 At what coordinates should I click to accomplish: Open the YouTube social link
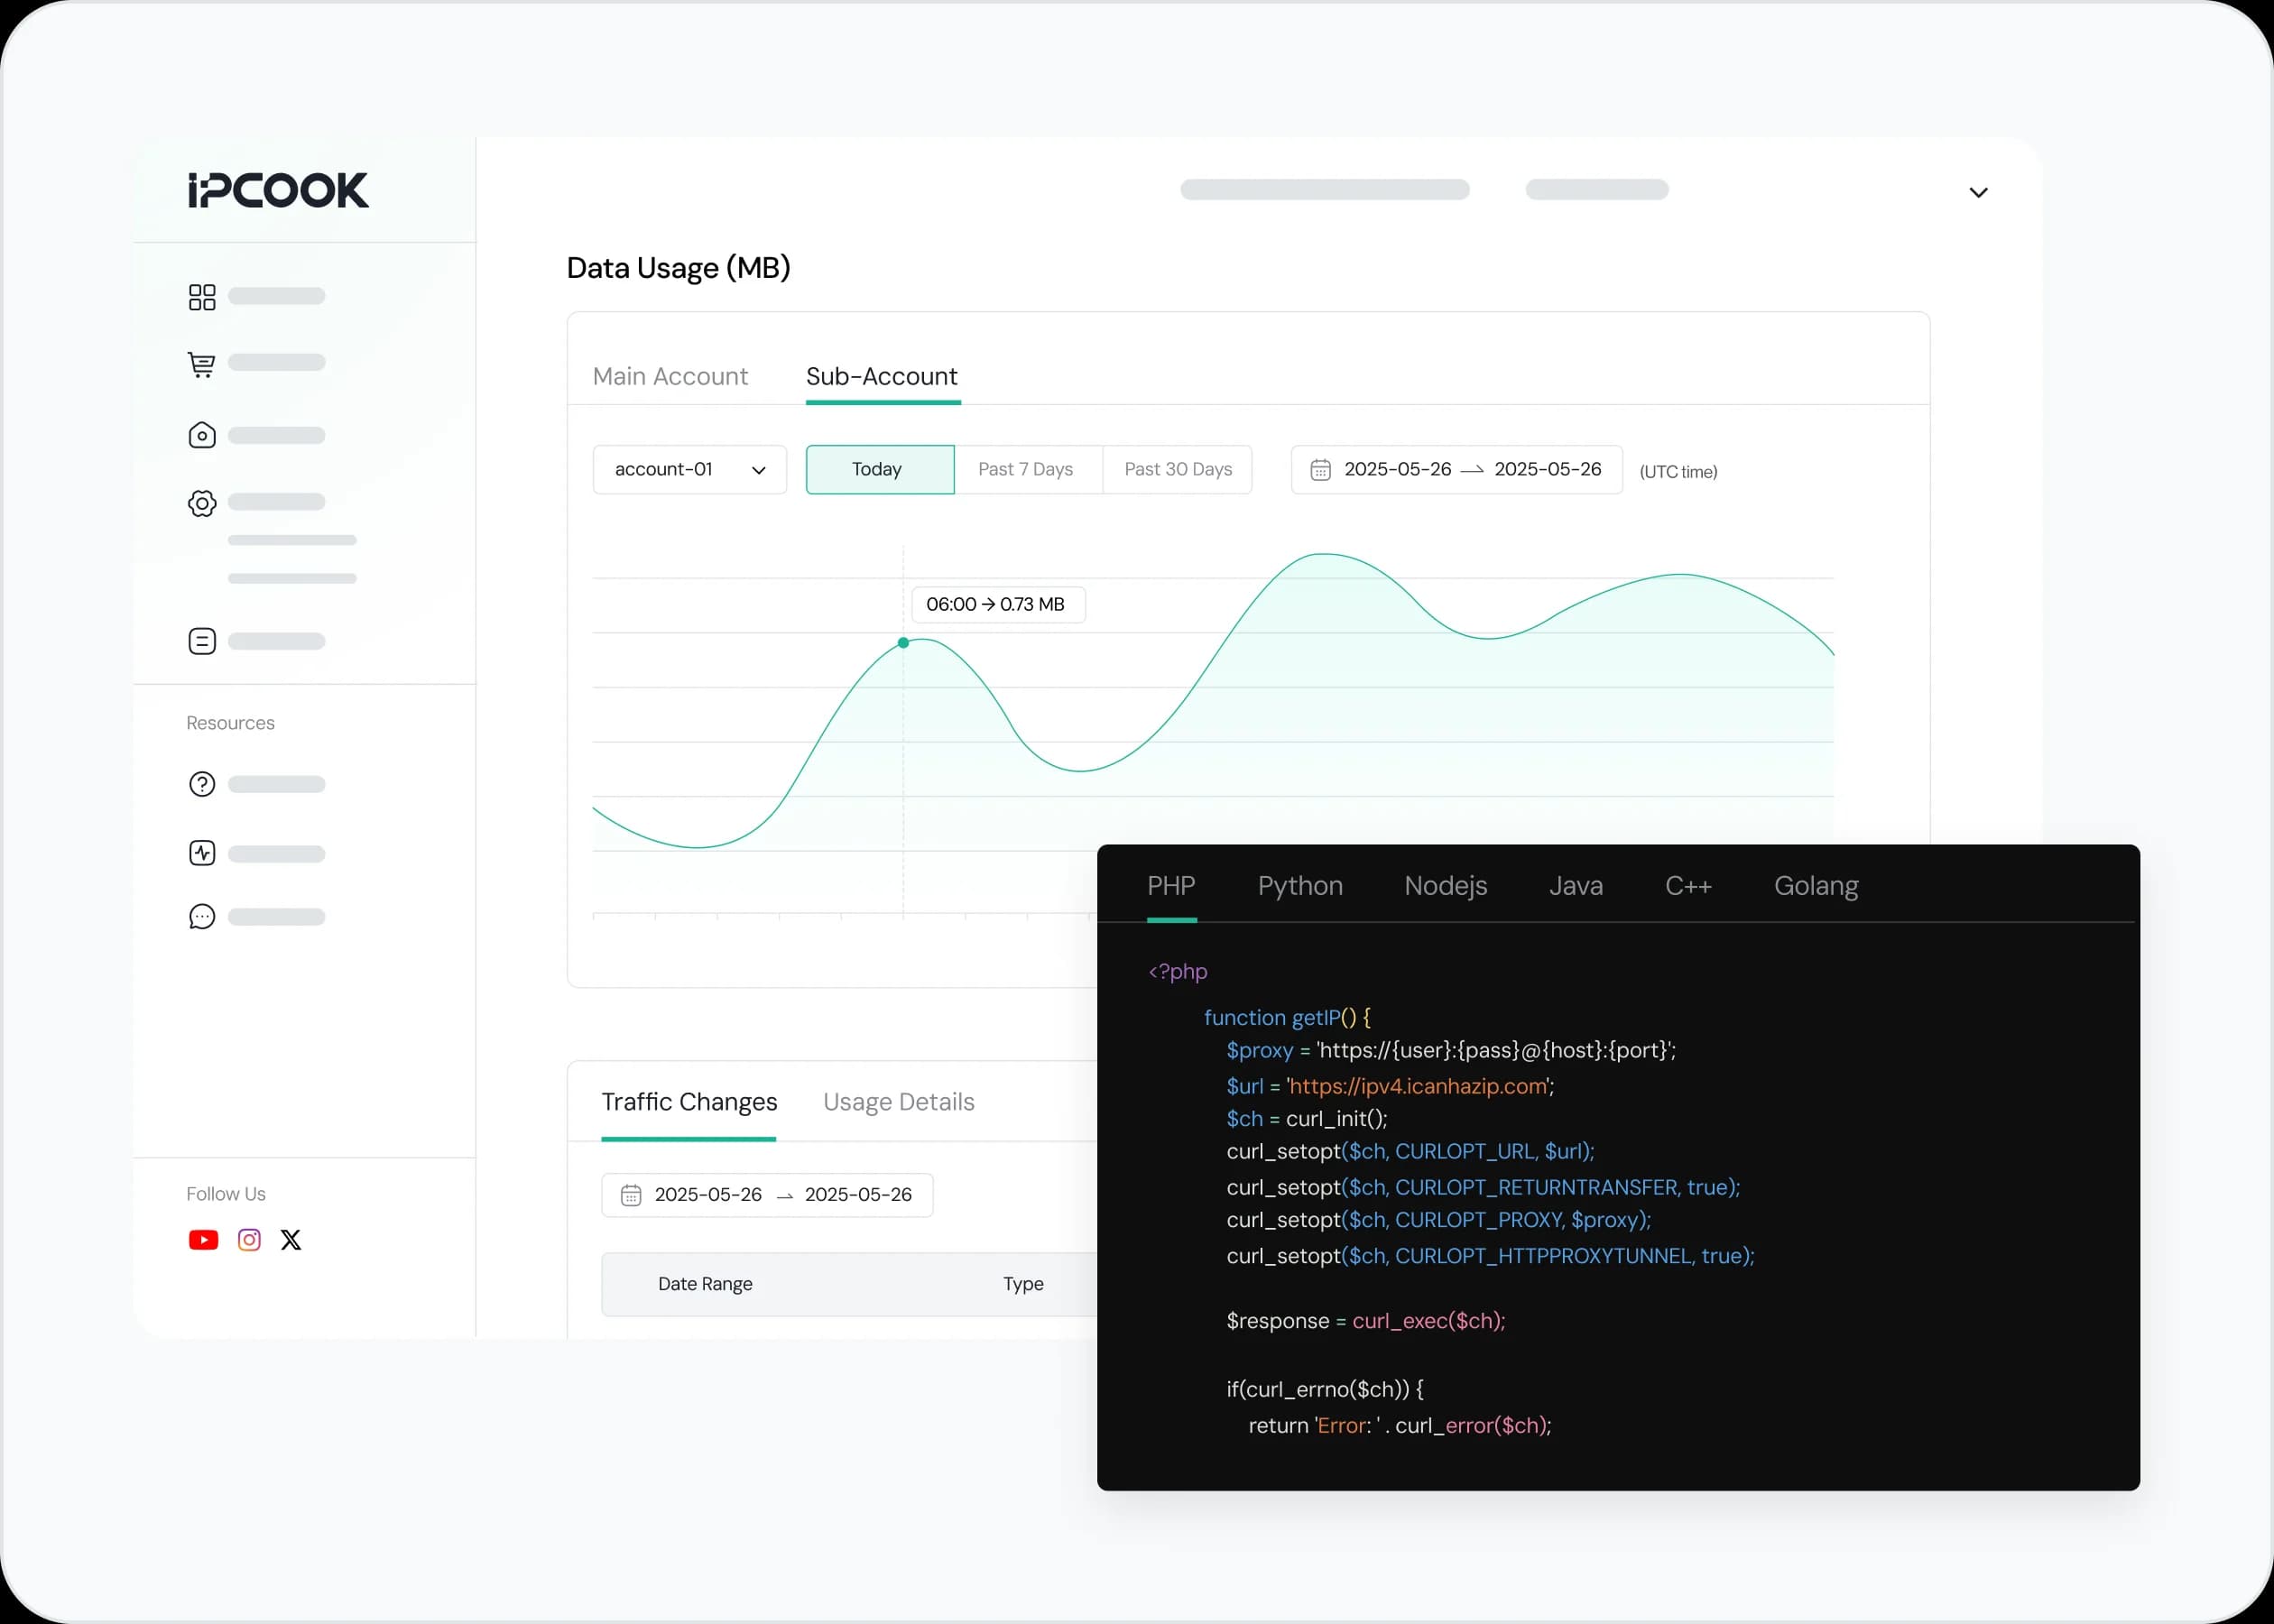[x=203, y=1240]
